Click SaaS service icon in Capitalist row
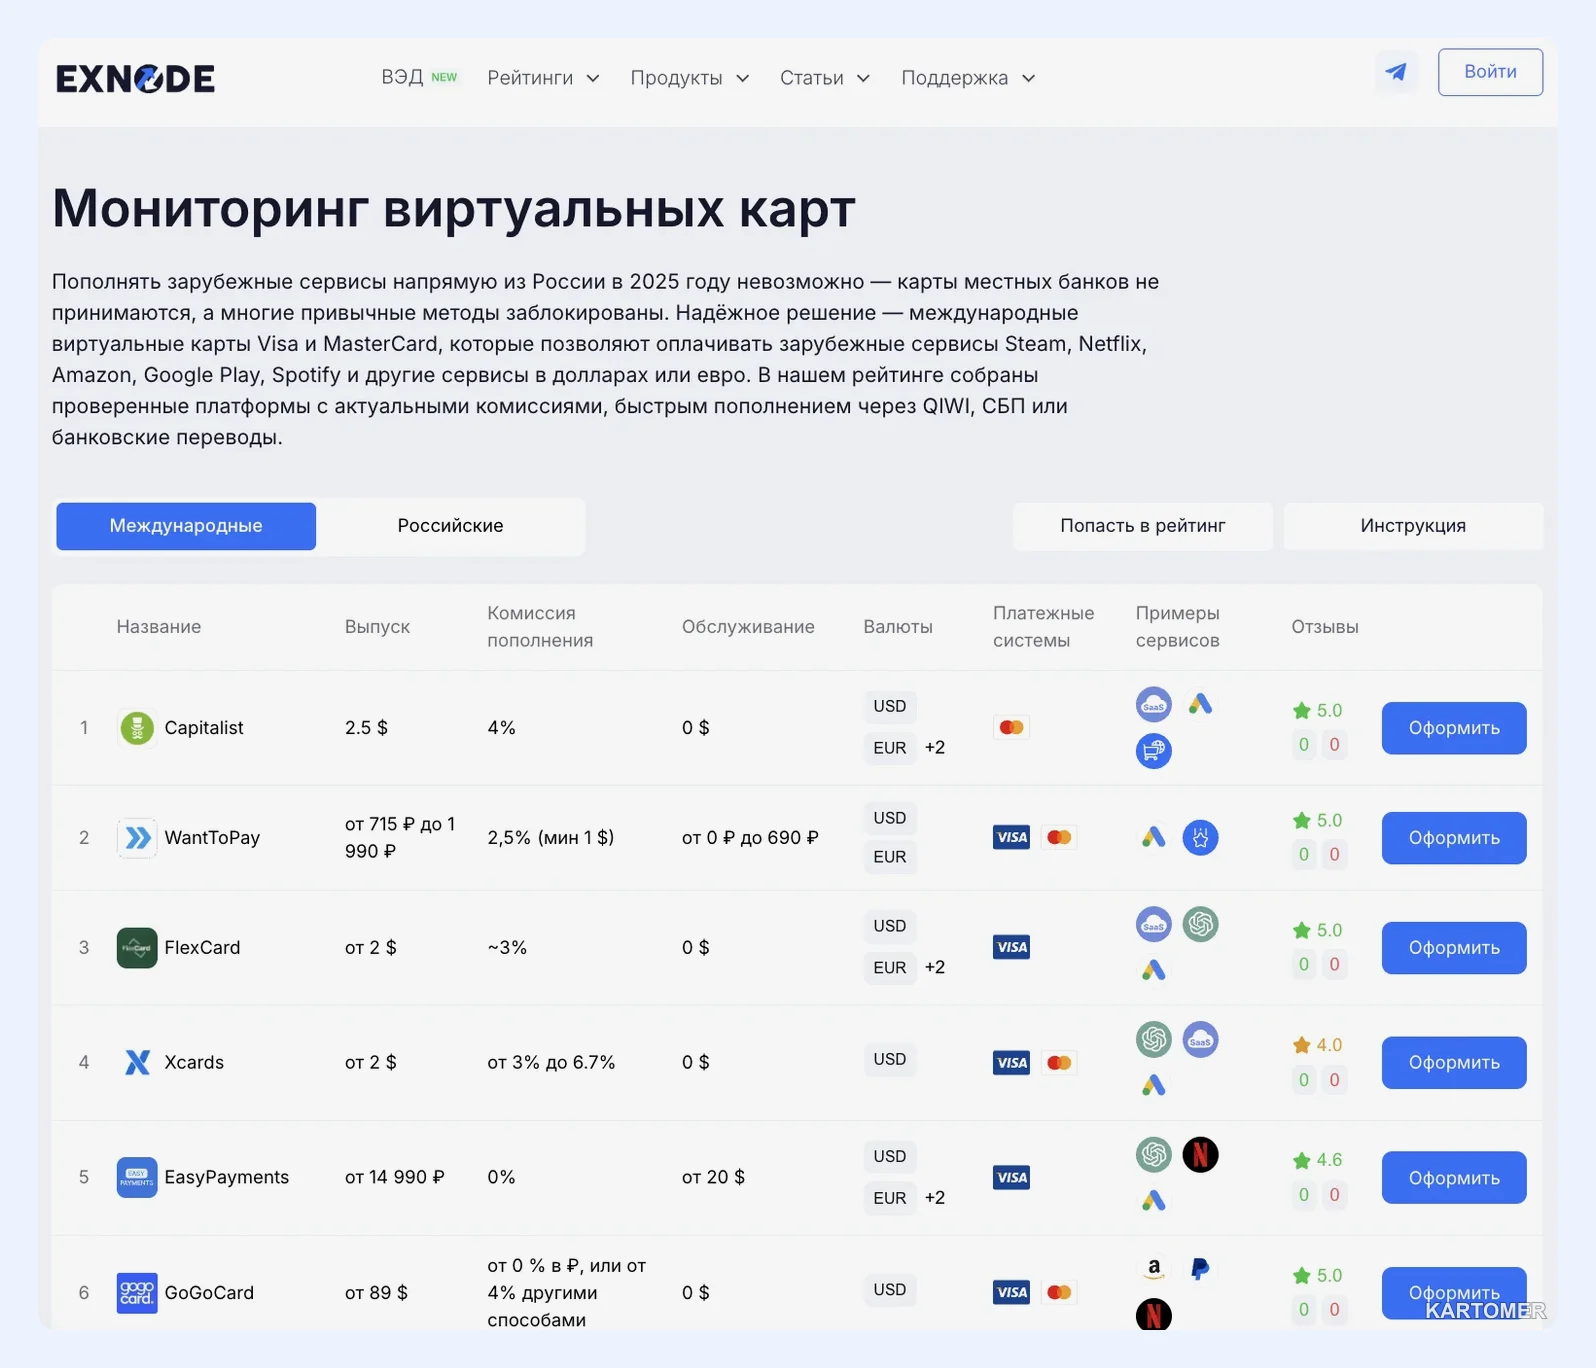Viewport: 1596px width, 1368px height. click(1154, 705)
